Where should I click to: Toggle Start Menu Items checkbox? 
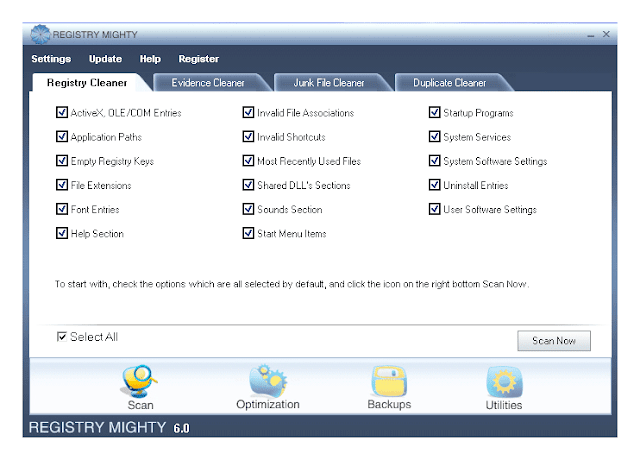tap(248, 233)
